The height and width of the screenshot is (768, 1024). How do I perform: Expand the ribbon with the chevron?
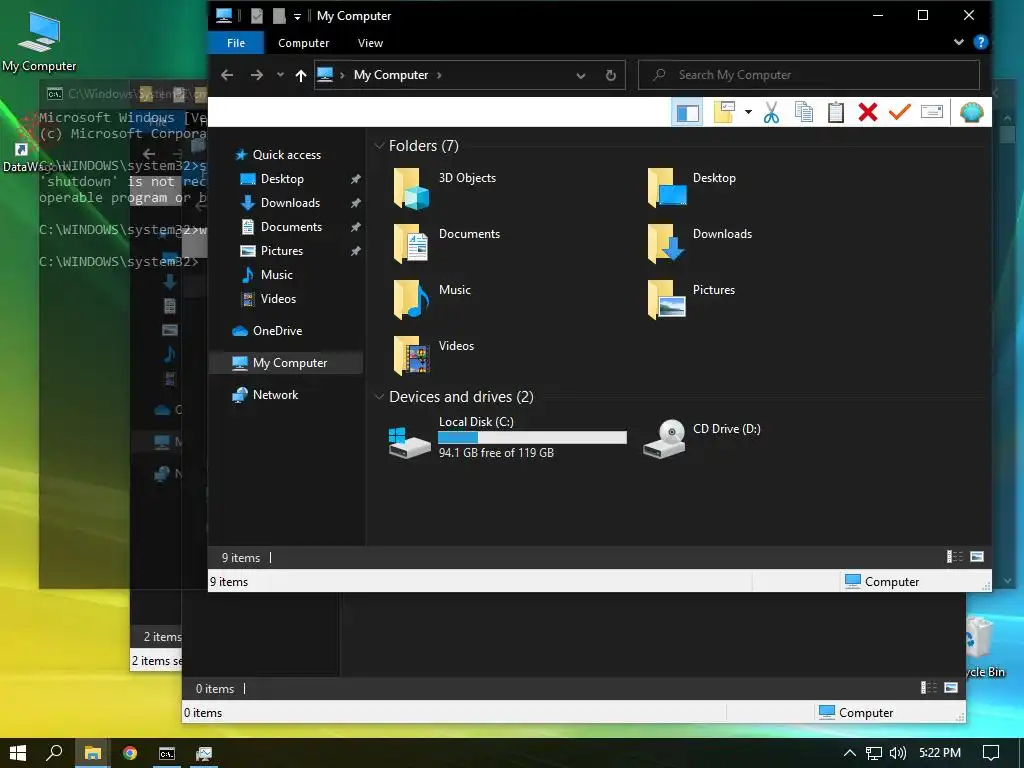[959, 42]
